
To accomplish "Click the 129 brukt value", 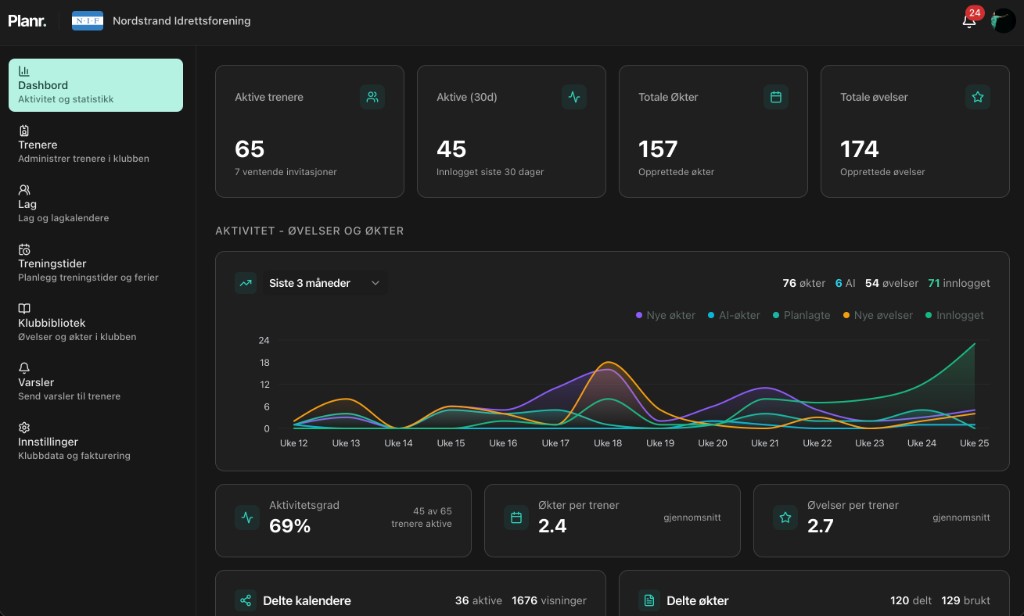I will pos(965,600).
